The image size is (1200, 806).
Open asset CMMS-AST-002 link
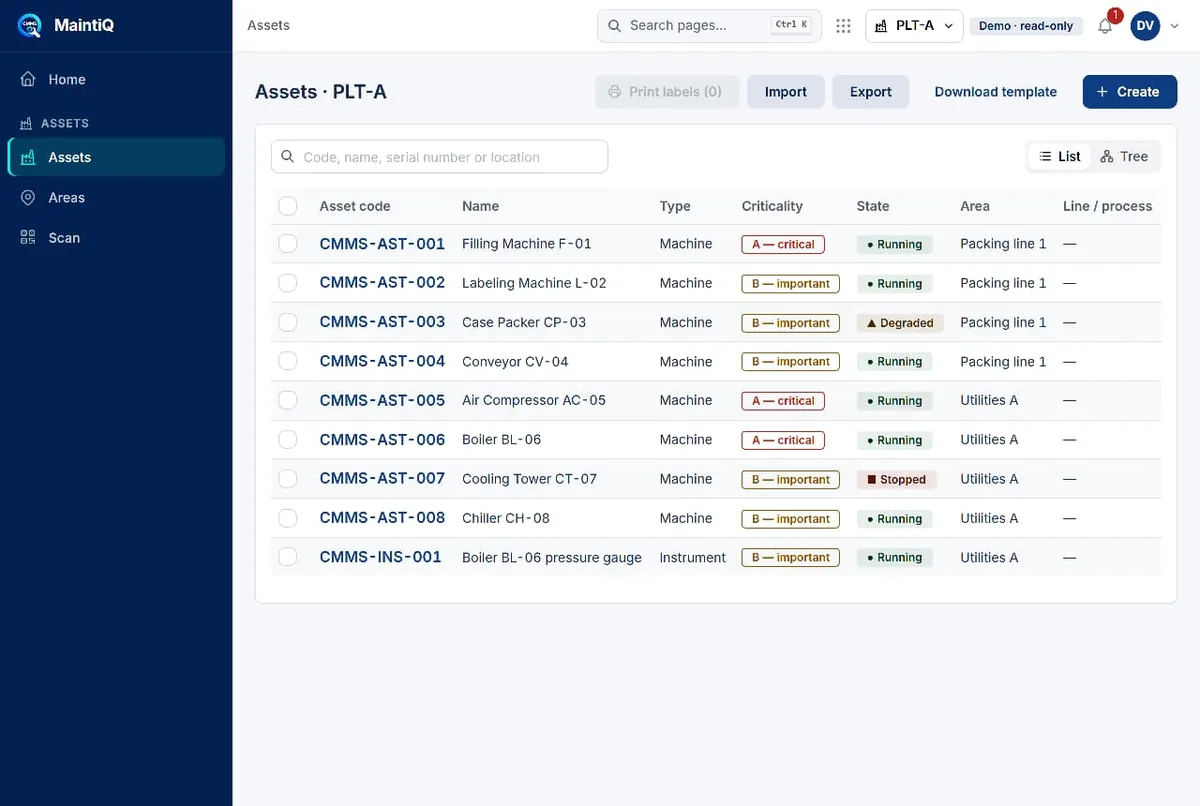point(382,283)
